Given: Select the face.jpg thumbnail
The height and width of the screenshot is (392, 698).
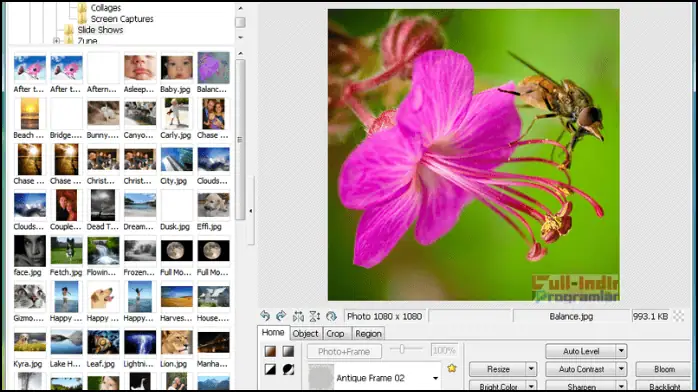Looking at the screenshot, I should point(30,251).
